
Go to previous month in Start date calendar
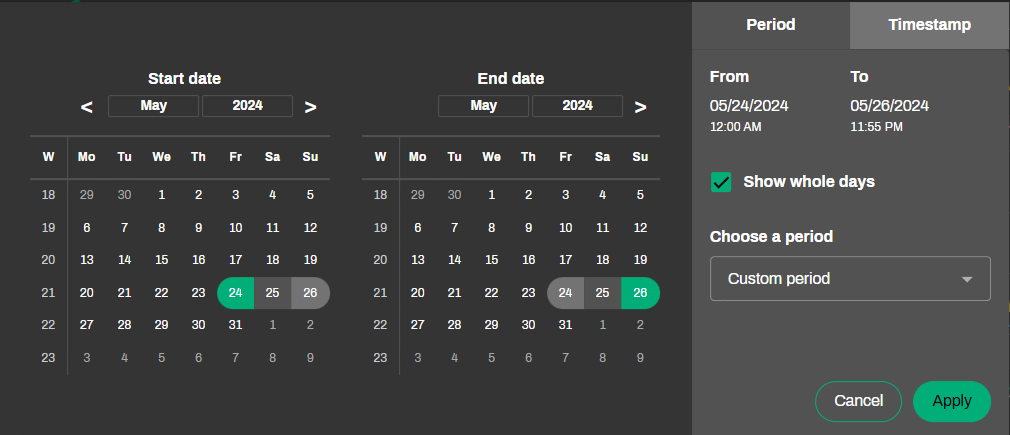[87, 107]
